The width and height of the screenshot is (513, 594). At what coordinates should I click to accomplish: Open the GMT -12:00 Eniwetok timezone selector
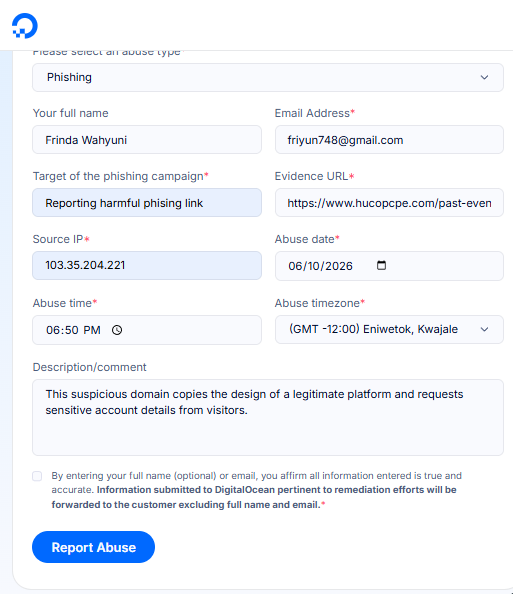point(389,329)
